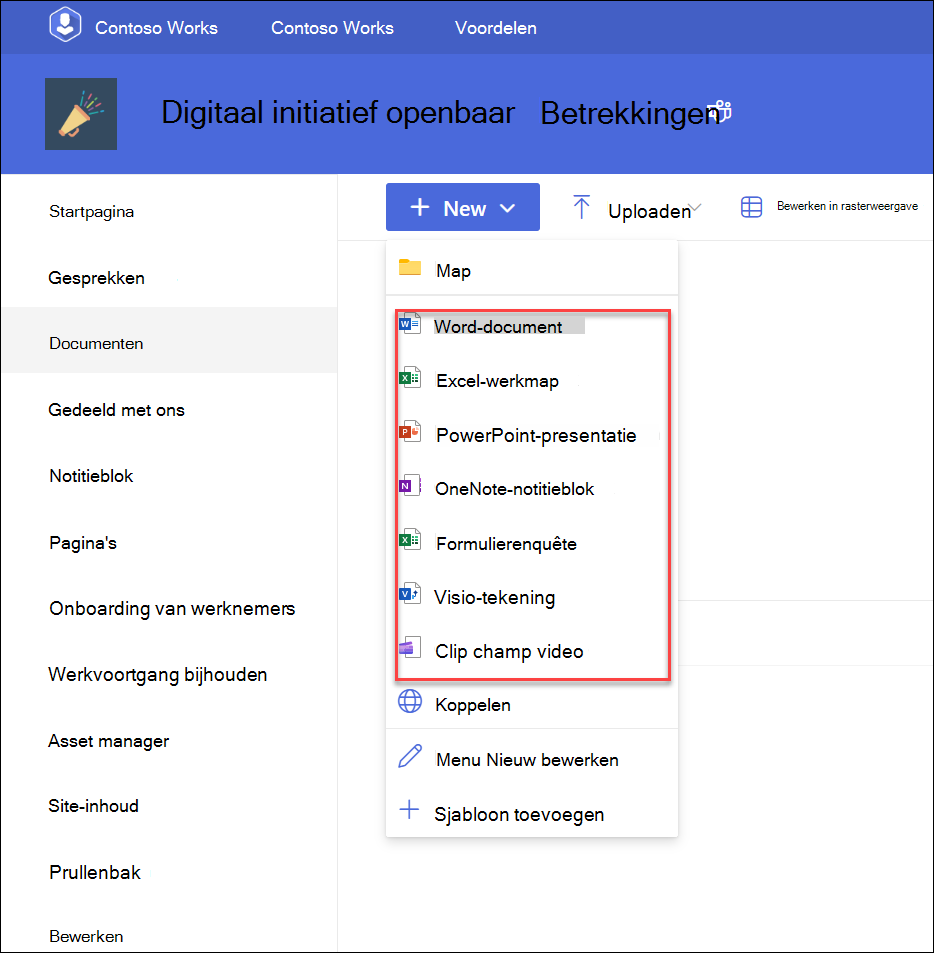Open Prullenbak in left navigation

tap(95, 872)
